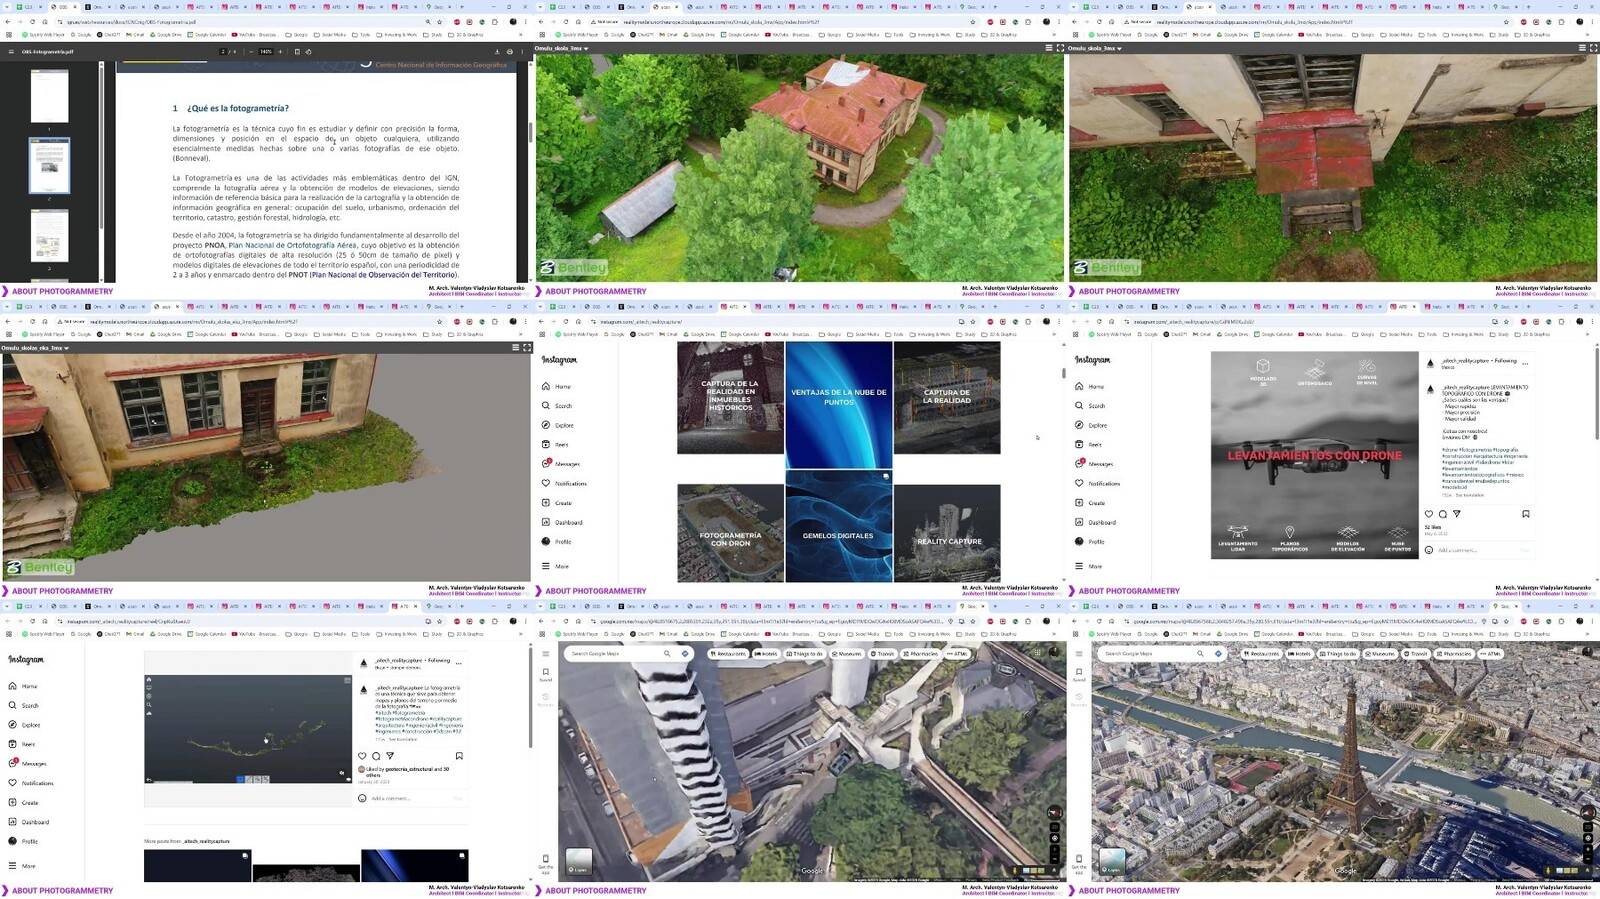
Task: Bookmark star in Instagram grid browser window
Action: [x=973, y=321]
